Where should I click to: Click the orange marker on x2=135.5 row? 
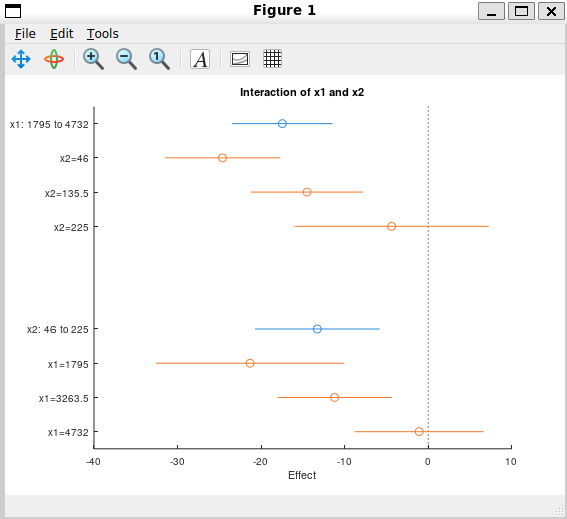point(307,192)
